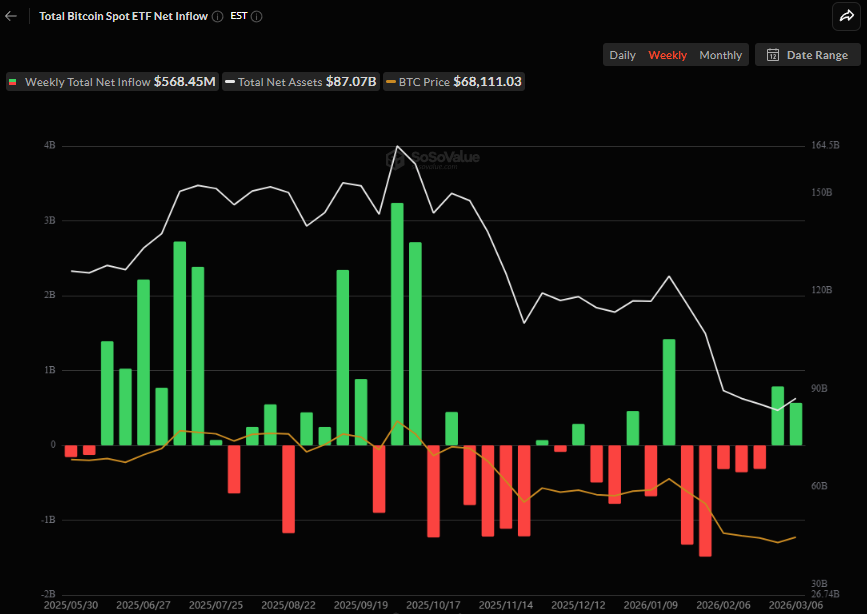This screenshot has width=867, height=614.
Task: Click the Total Bitcoin Spot ETF Net Inflow title
Action: 123,16
